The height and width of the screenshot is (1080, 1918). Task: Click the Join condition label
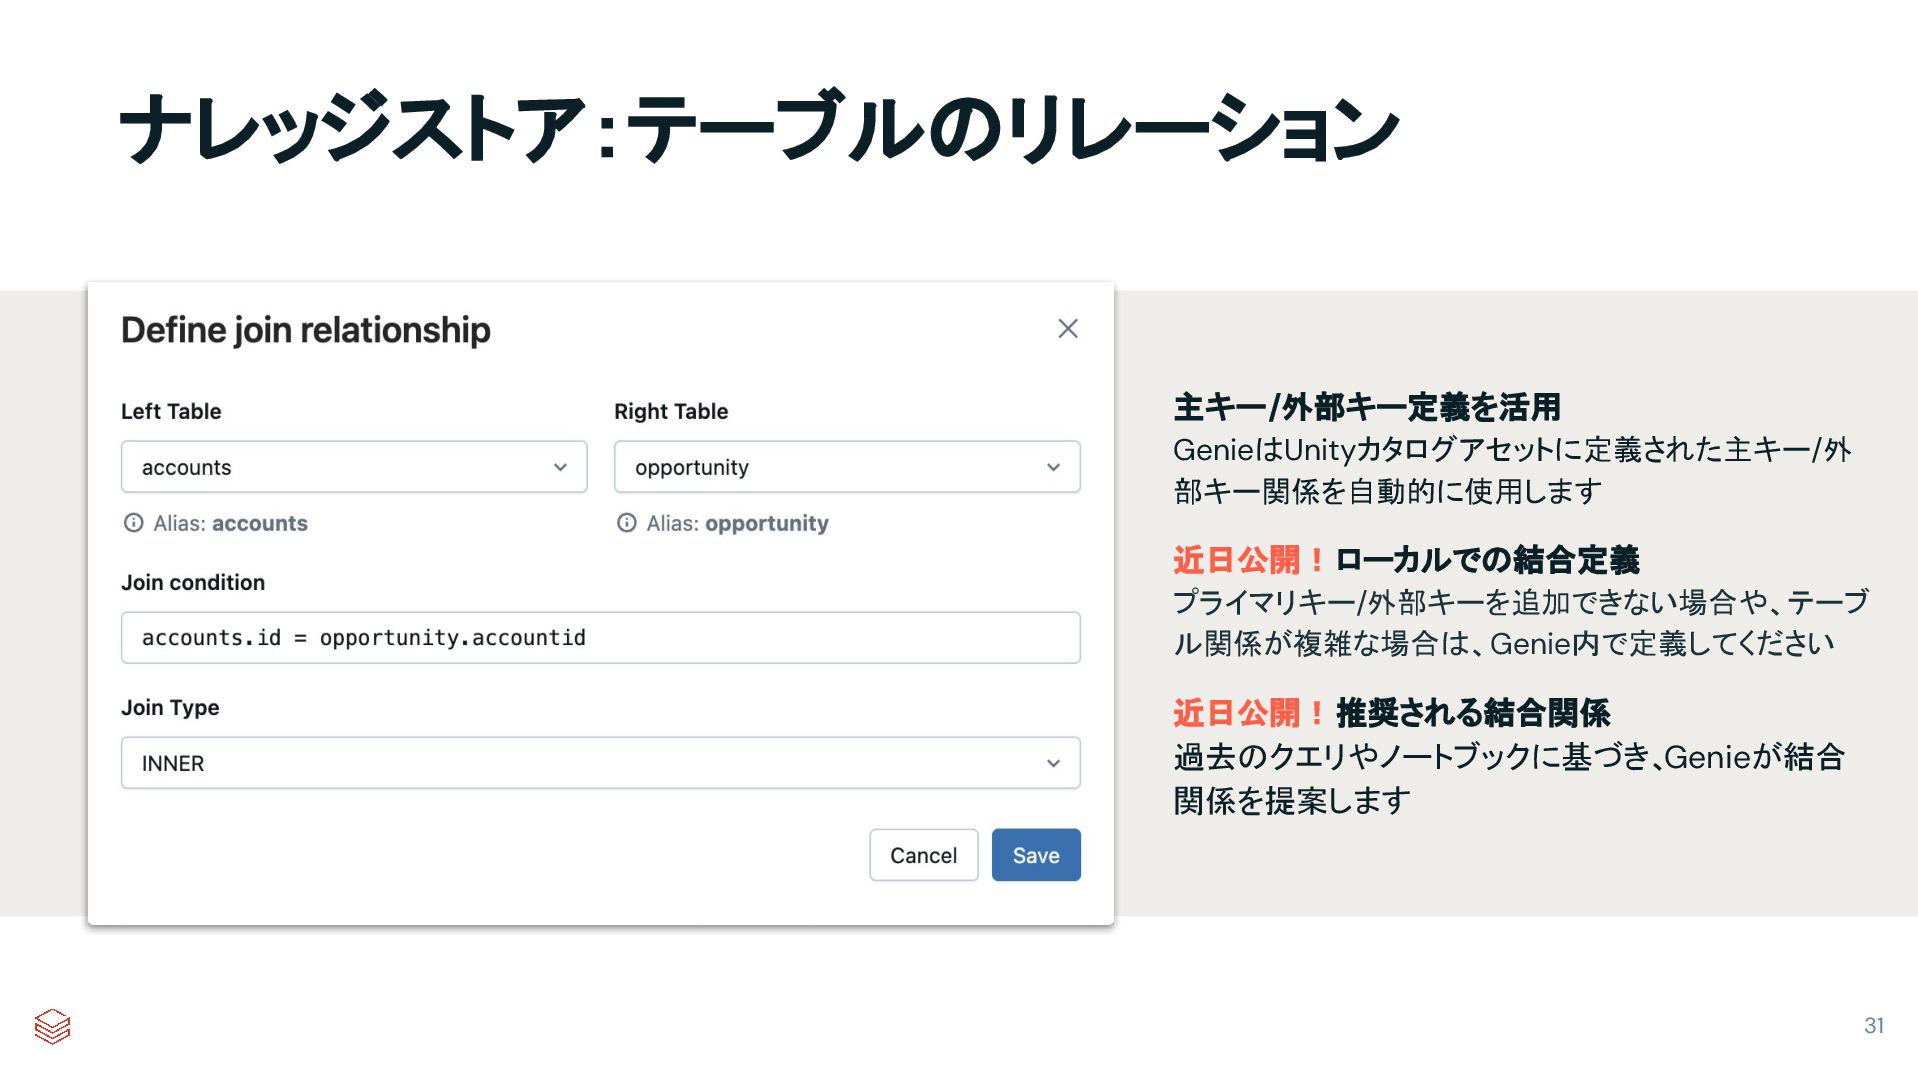(193, 582)
